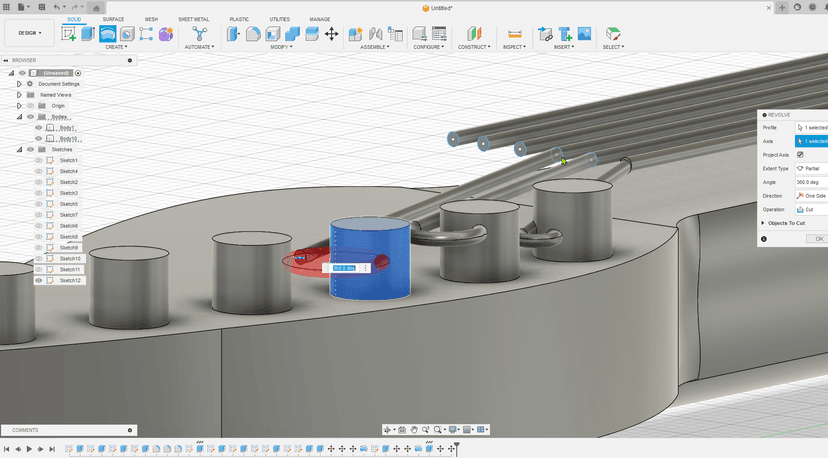Open the Design workspace dropdown
The image size is (828, 458).
pyautogui.click(x=29, y=33)
